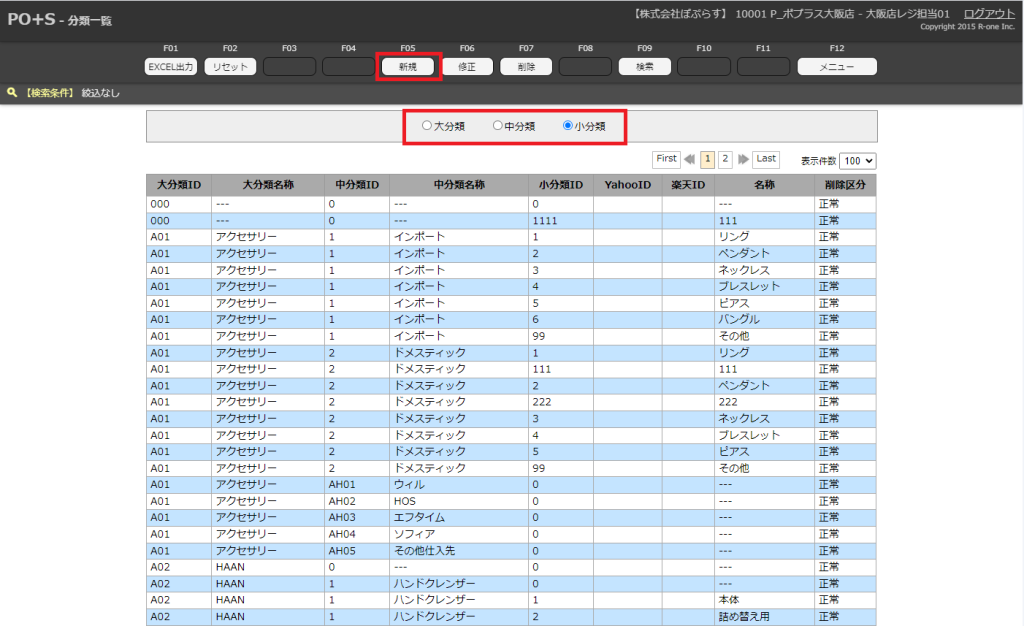Click the 削除 button under F07
Viewport: 1024px width, 626px height.
(526, 67)
